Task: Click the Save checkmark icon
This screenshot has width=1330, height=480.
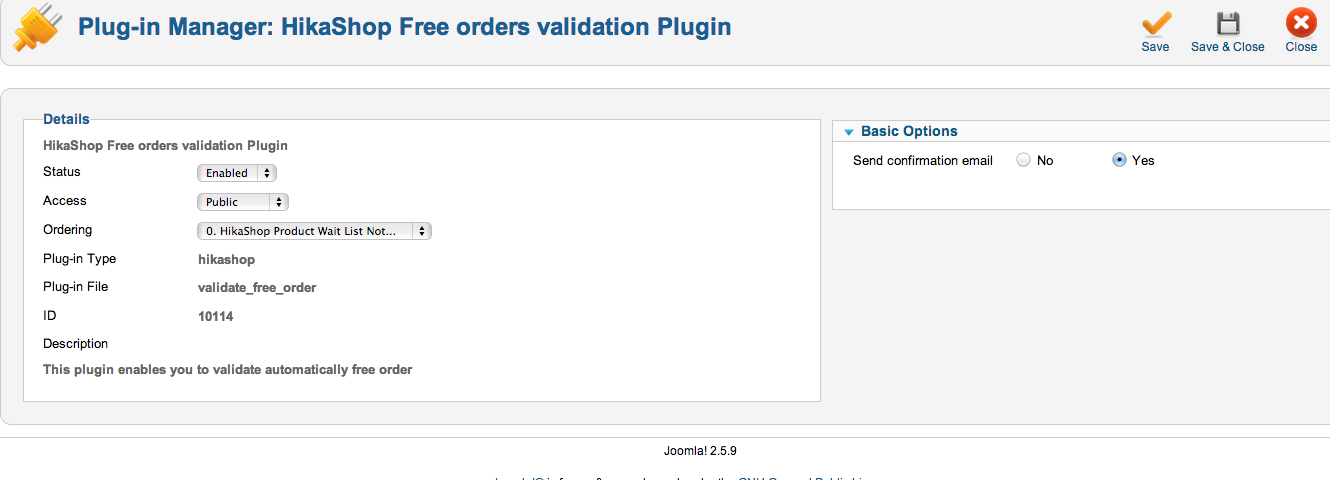Action: pos(1155,25)
